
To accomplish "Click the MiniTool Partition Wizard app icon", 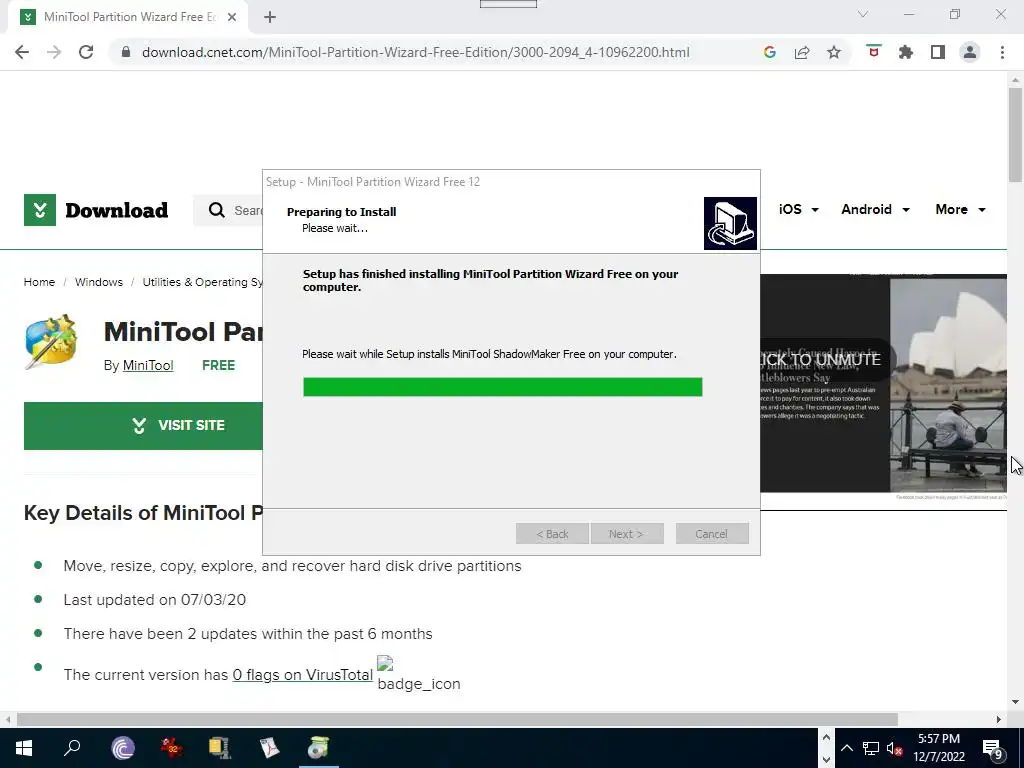I will tap(51, 341).
